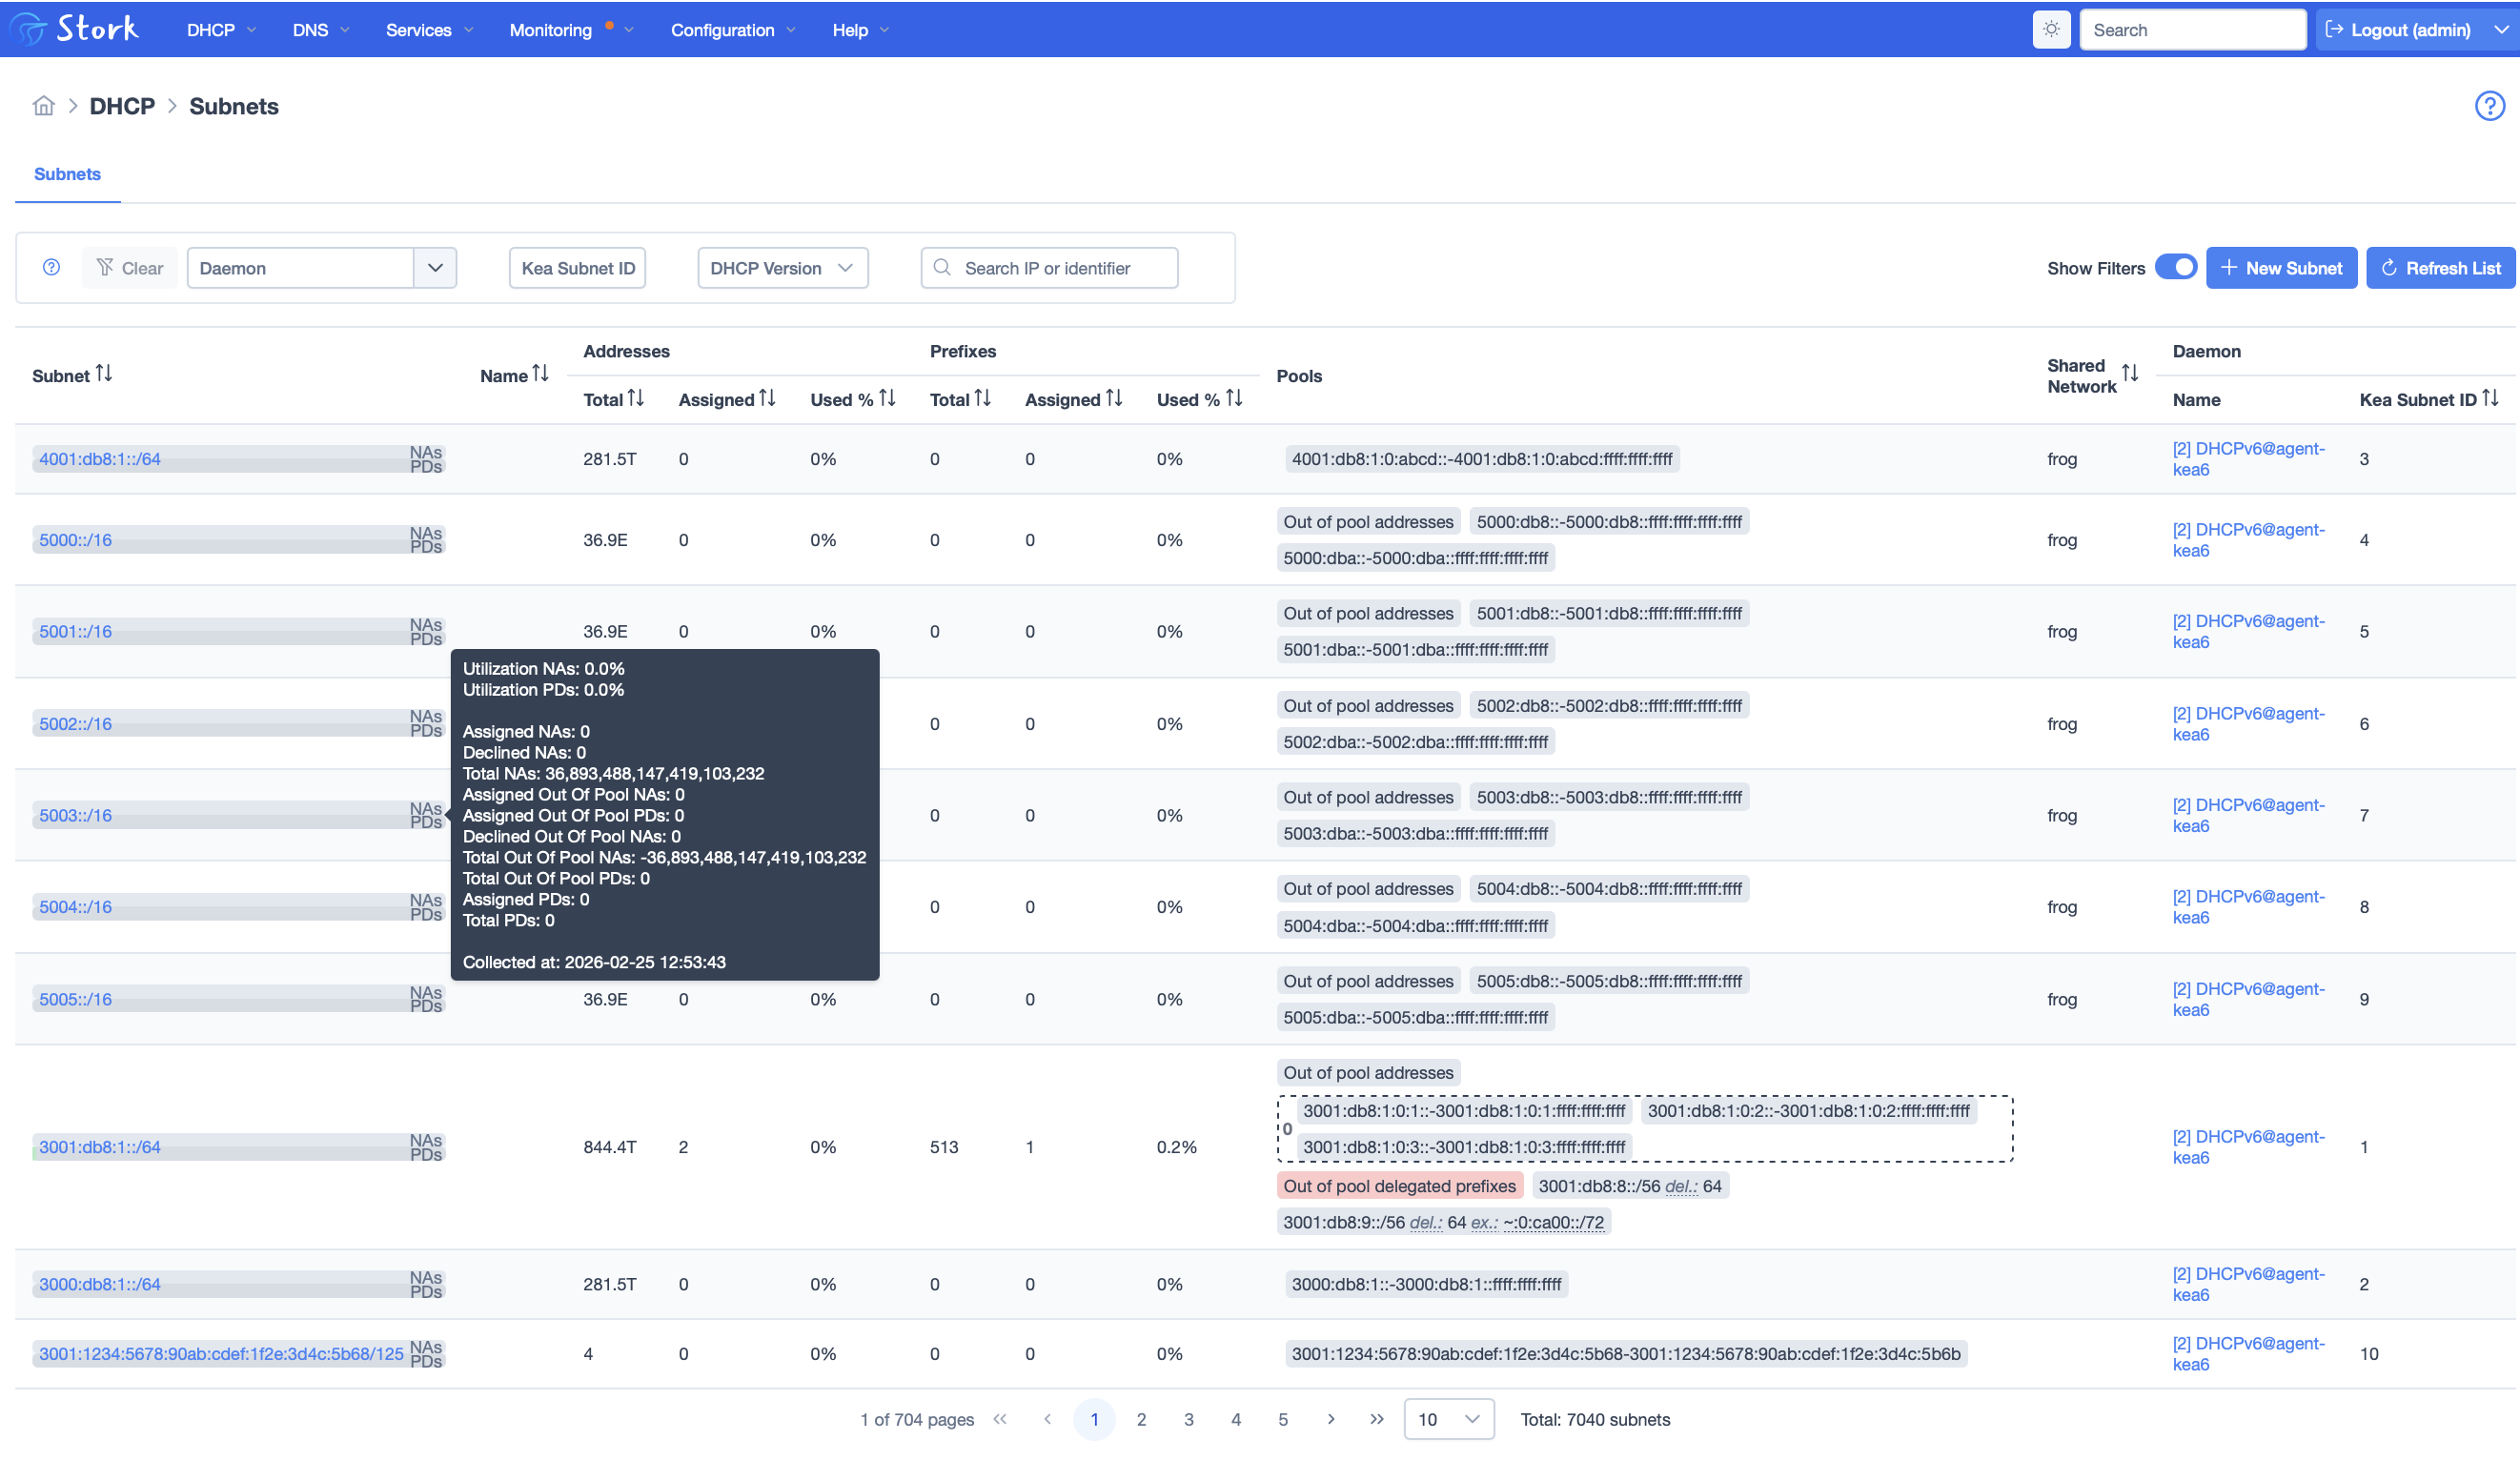Go to page 3 of the subnet list
Image resolution: width=2520 pixels, height=1460 pixels.
pos(1189,1419)
